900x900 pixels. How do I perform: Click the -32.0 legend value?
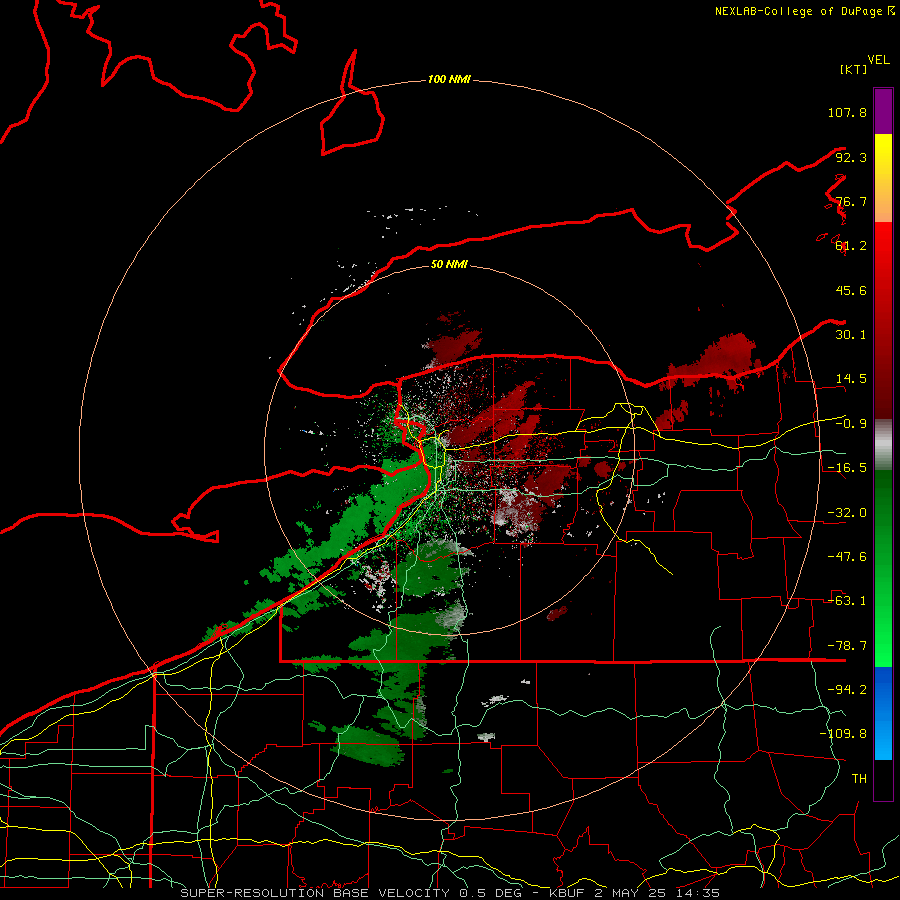pyautogui.click(x=847, y=513)
